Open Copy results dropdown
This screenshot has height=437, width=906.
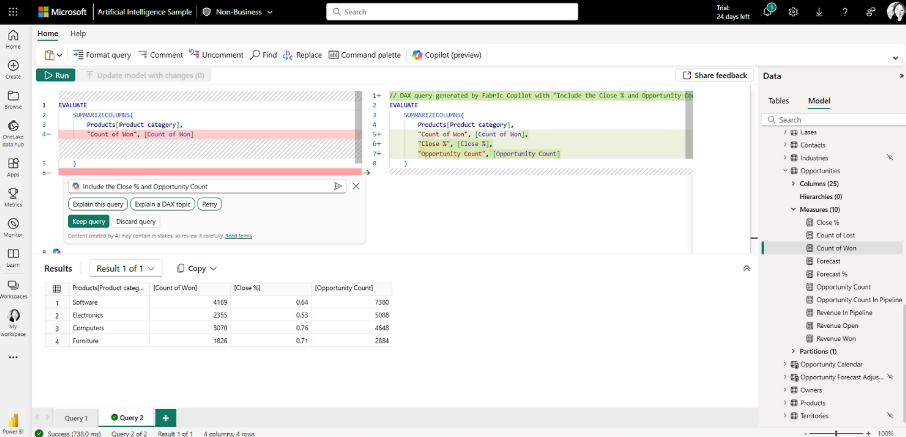click(196, 268)
